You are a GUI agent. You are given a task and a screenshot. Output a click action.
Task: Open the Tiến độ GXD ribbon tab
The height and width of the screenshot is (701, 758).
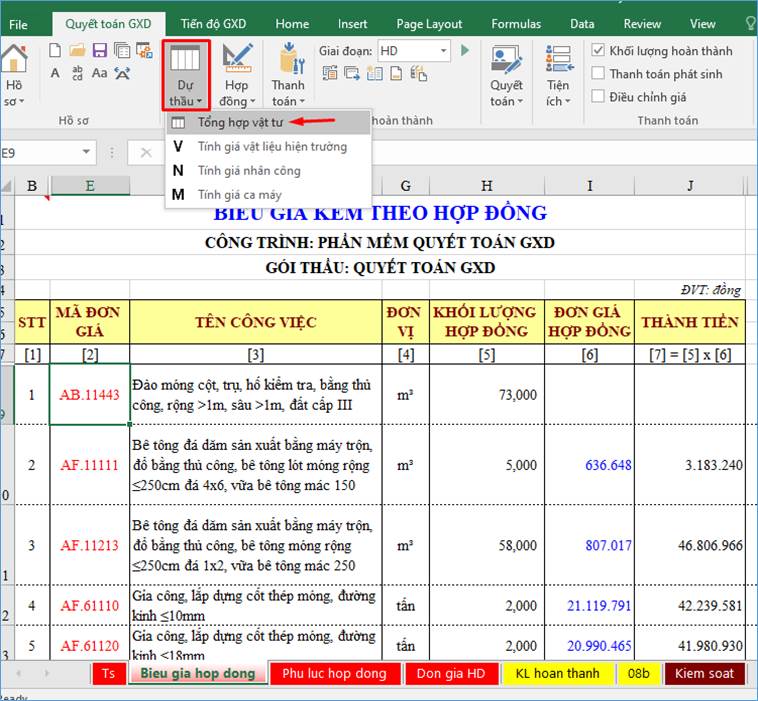click(213, 24)
